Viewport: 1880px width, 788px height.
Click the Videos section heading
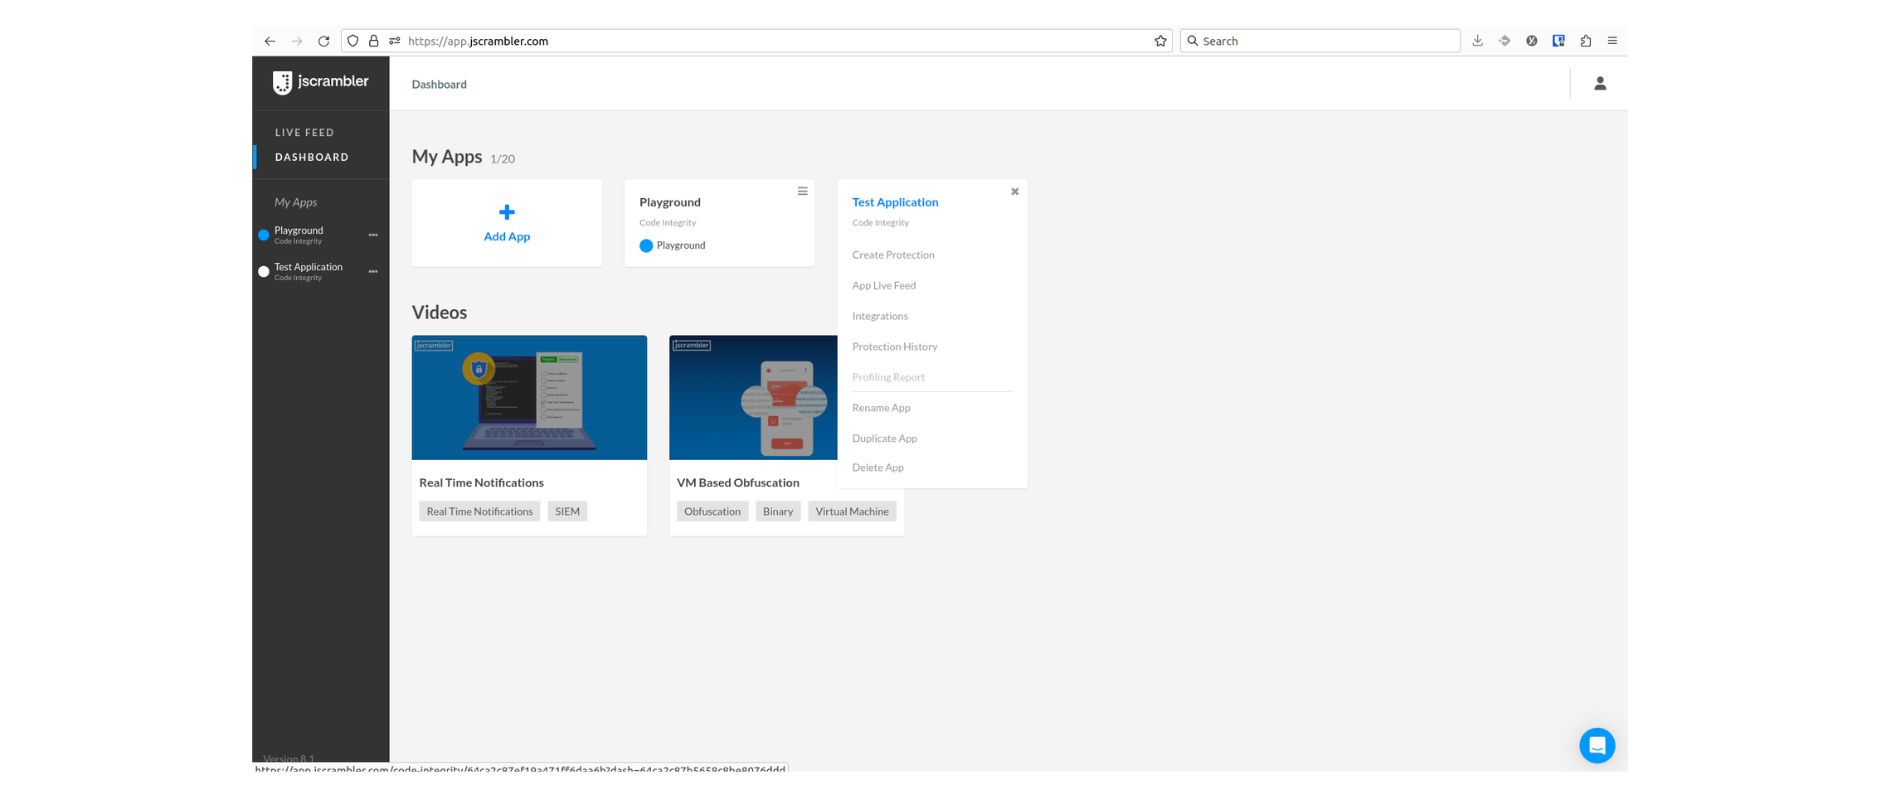pyautogui.click(x=439, y=313)
